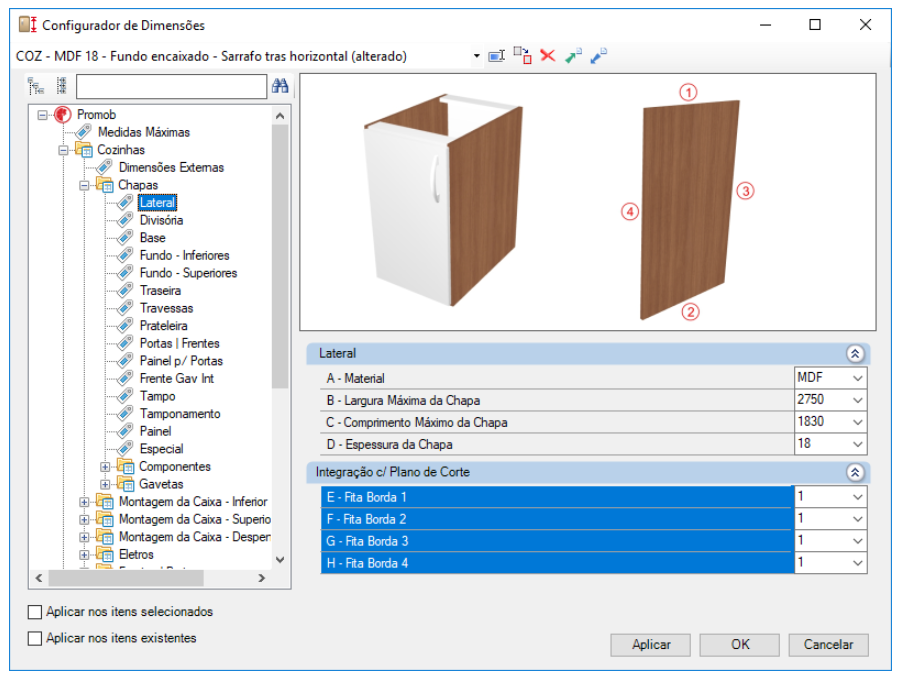Open the Espessura da Chapa dropdown
The width and height of the screenshot is (901, 676).
click(x=857, y=444)
